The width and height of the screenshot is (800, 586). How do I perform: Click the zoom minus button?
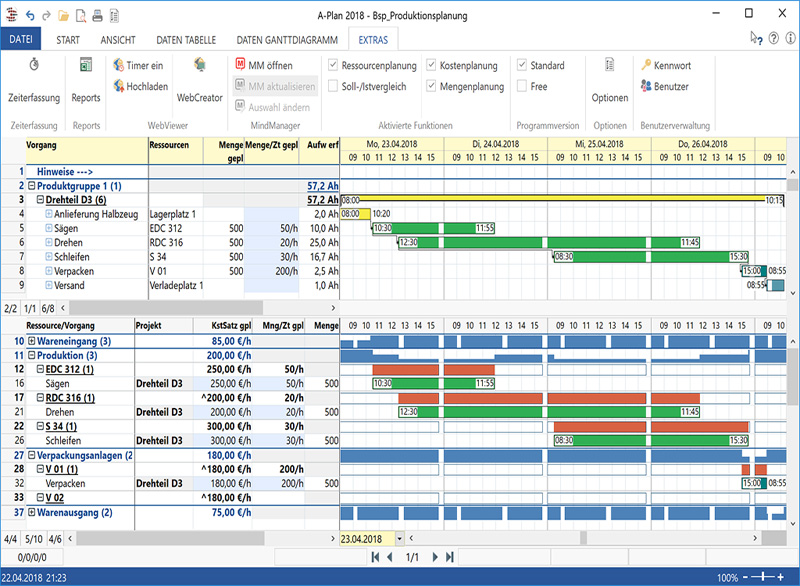745,577
